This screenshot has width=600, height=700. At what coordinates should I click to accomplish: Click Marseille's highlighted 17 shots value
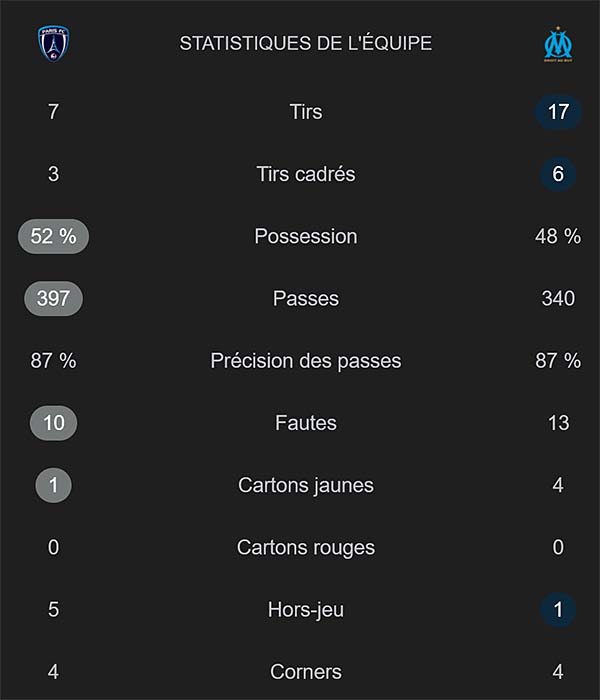tap(558, 112)
